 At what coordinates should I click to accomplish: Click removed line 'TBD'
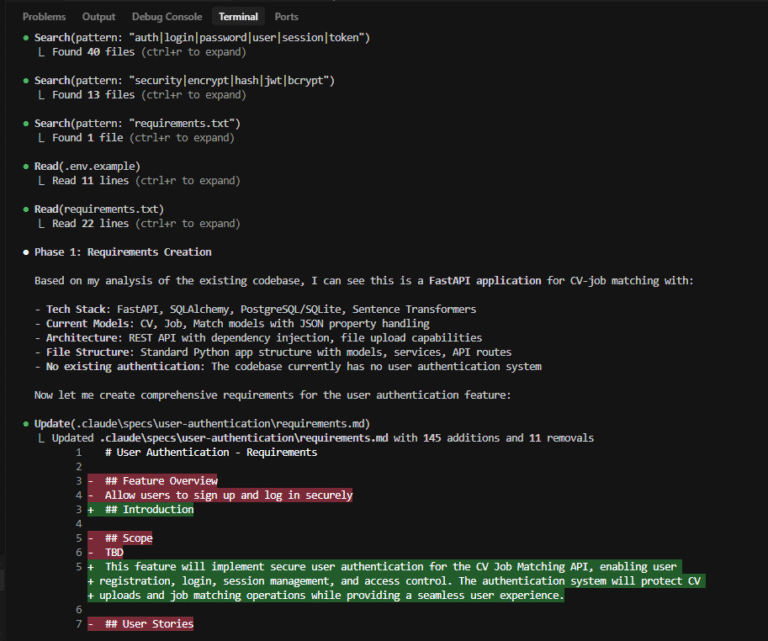pyautogui.click(x=106, y=552)
